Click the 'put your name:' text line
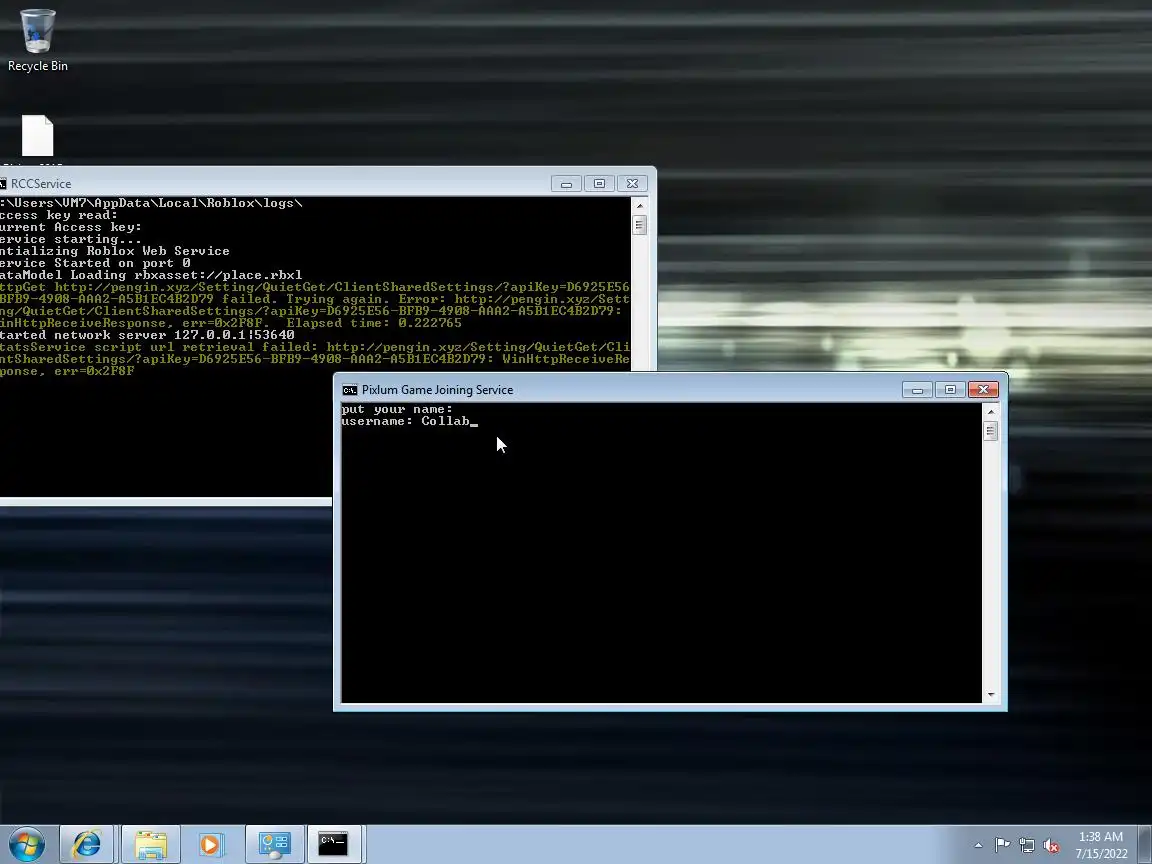Screen dimensions: 1152x864 397,409
